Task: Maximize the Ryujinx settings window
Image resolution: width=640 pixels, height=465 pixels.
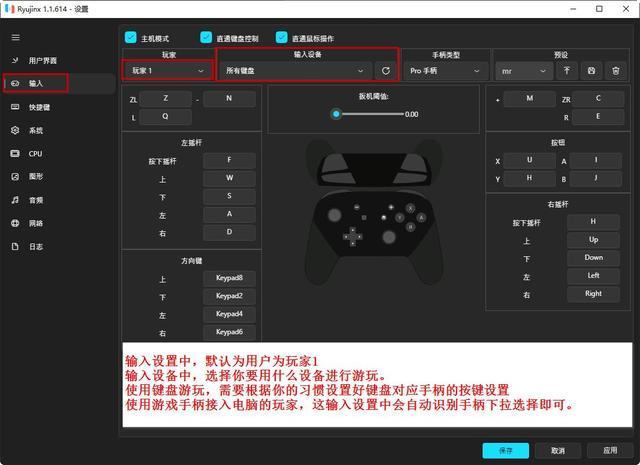Action: [x=599, y=9]
